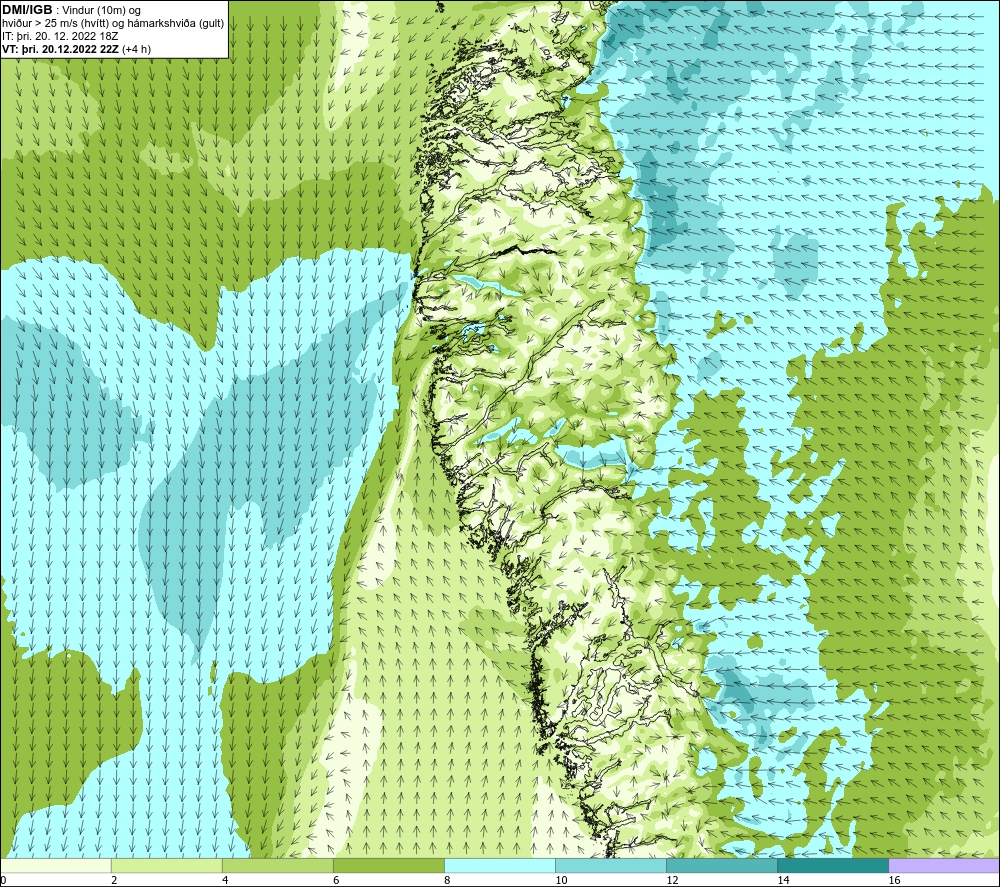Image resolution: width=1000 pixels, height=887 pixels.
Task: Click the scale label '10'
Action: (x=561, y=880)
